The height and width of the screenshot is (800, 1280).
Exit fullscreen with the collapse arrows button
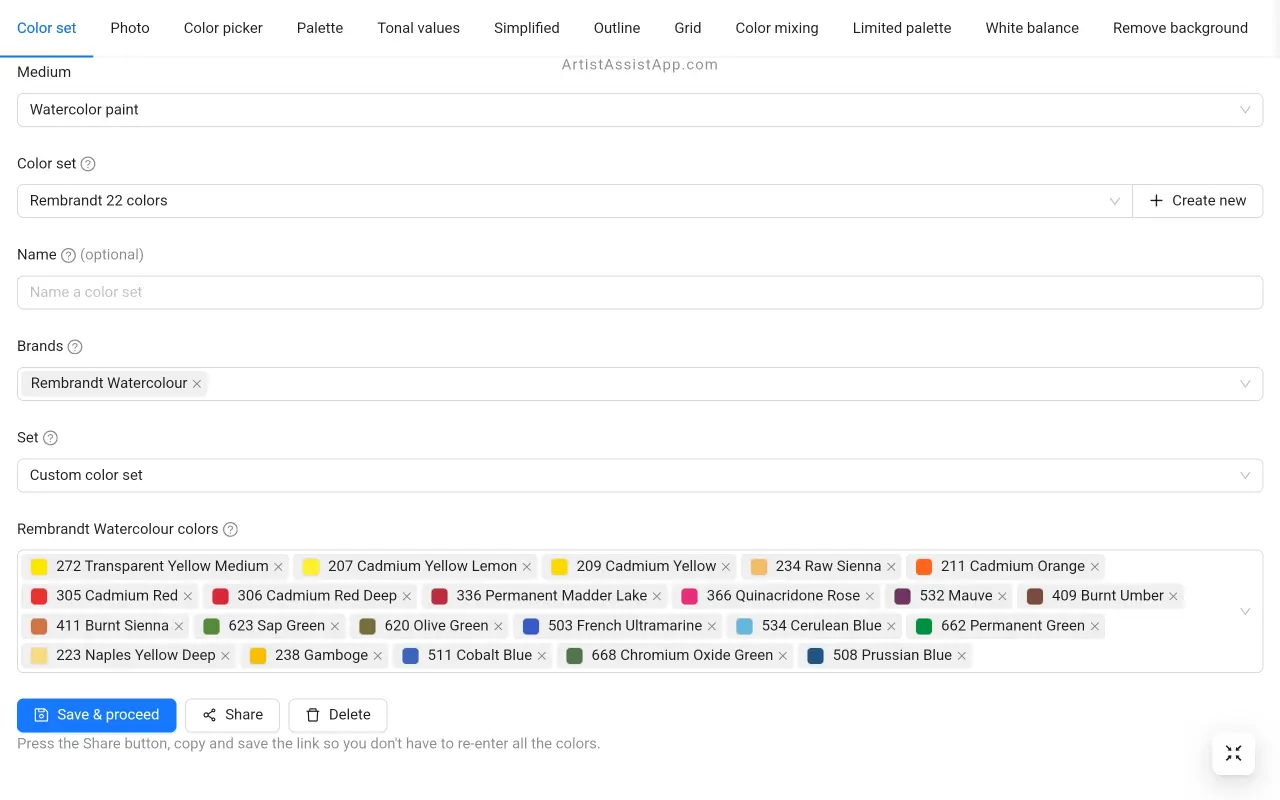pos(1233,753)
